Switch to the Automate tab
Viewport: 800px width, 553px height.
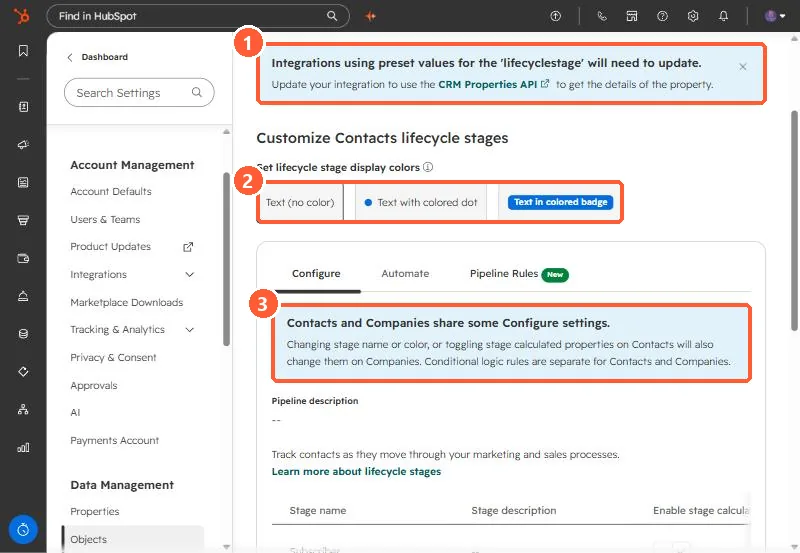(x=405, y=274)
